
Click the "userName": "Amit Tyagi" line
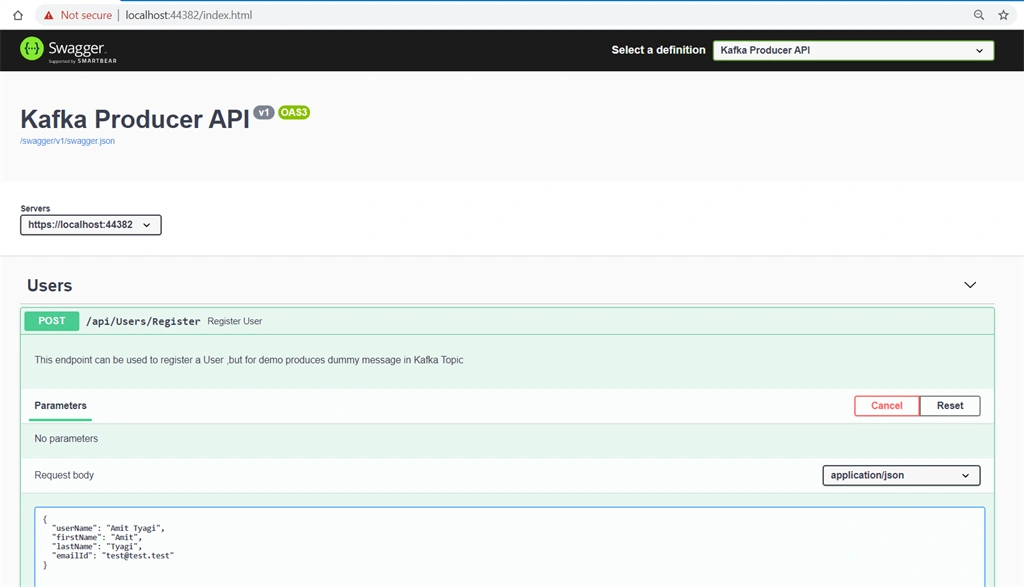coord(108,528)
